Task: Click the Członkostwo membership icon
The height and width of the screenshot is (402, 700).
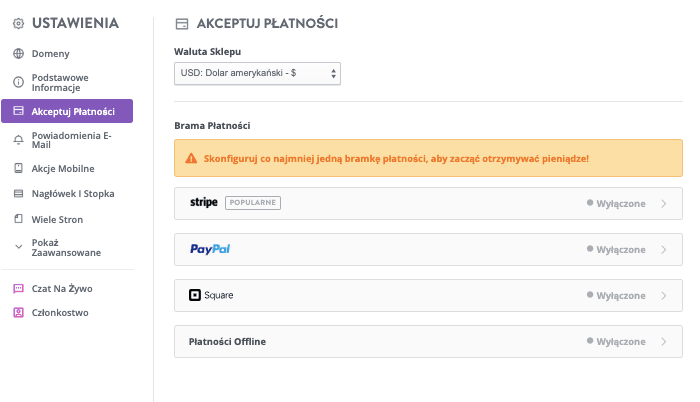Action: 18,312
